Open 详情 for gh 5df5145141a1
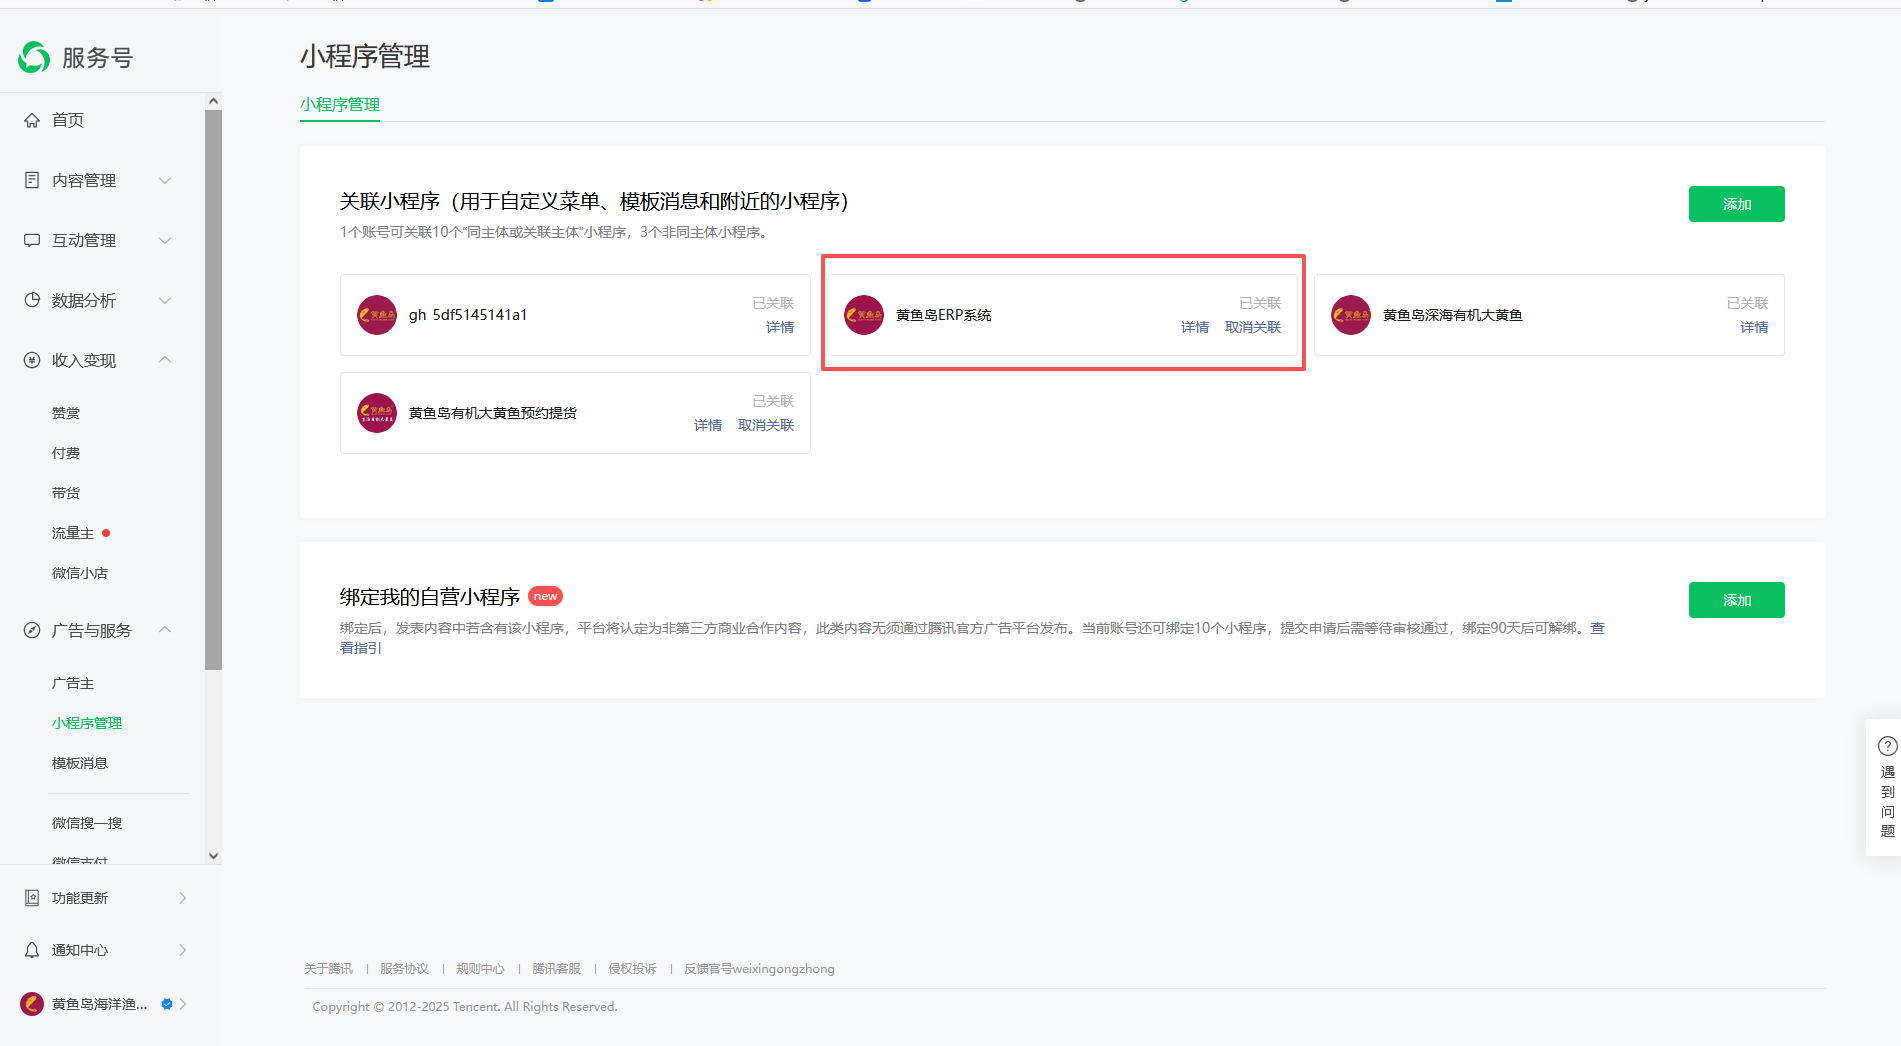 [780, 327]
